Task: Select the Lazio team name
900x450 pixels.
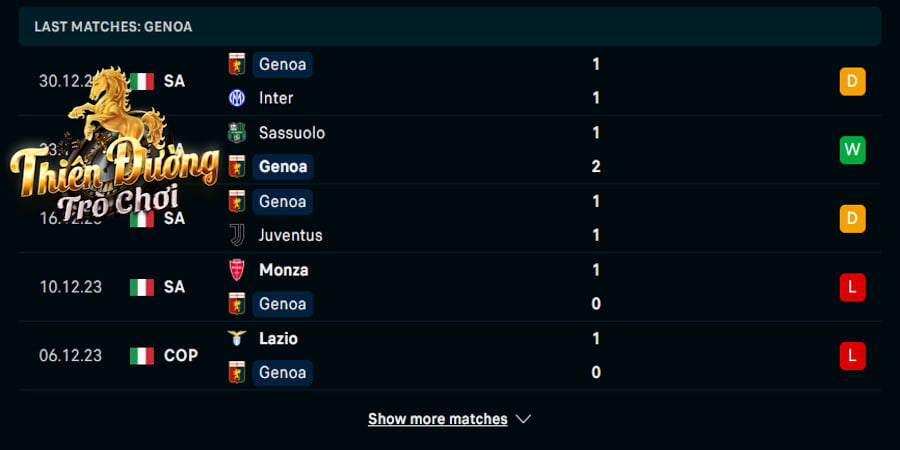Action: pos(278,338)
